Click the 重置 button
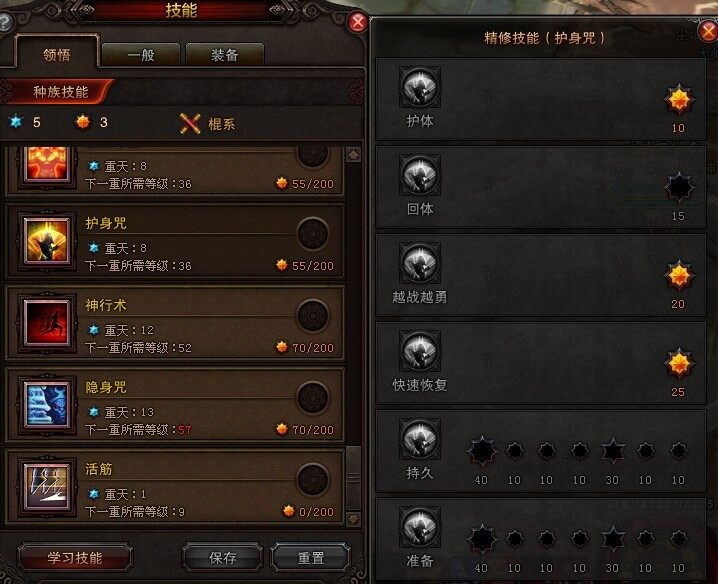This screenshot has height=584, width=718. click(311, 557)
